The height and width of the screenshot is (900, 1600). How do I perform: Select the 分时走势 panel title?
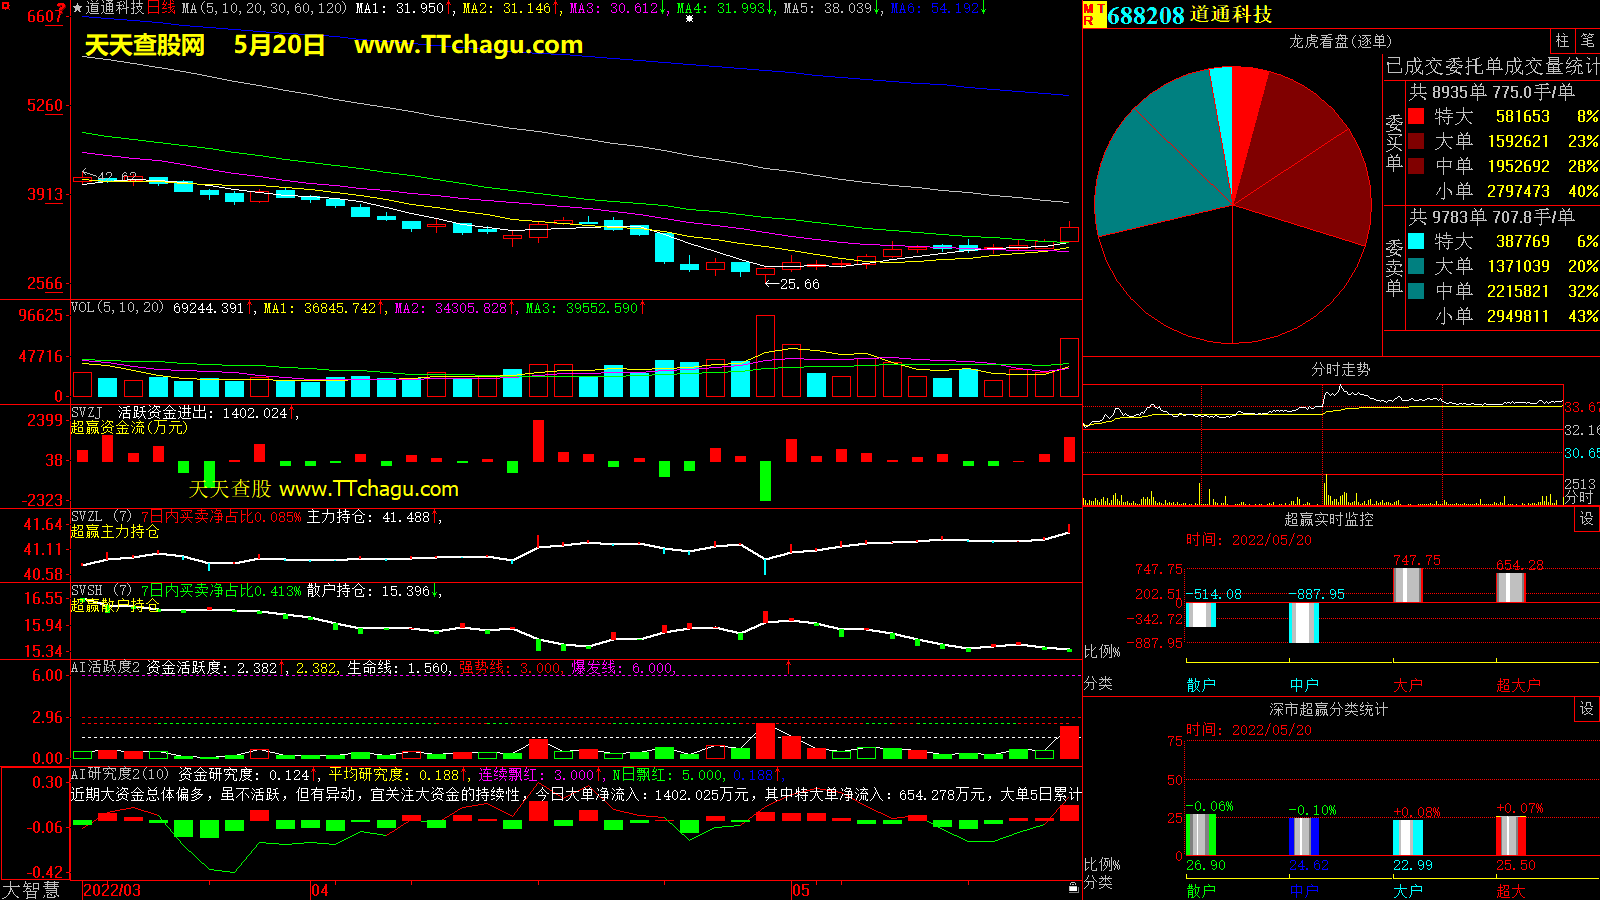coord(1340,370)
